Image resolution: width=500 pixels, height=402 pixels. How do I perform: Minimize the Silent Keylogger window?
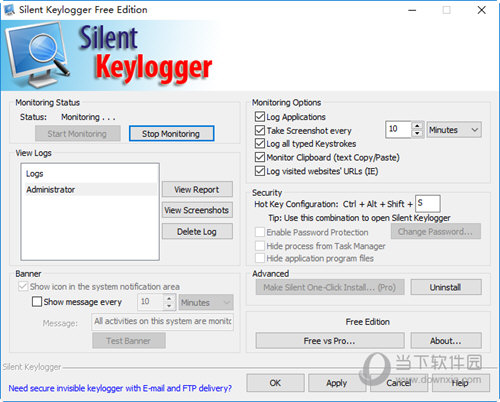click(412, 10)
